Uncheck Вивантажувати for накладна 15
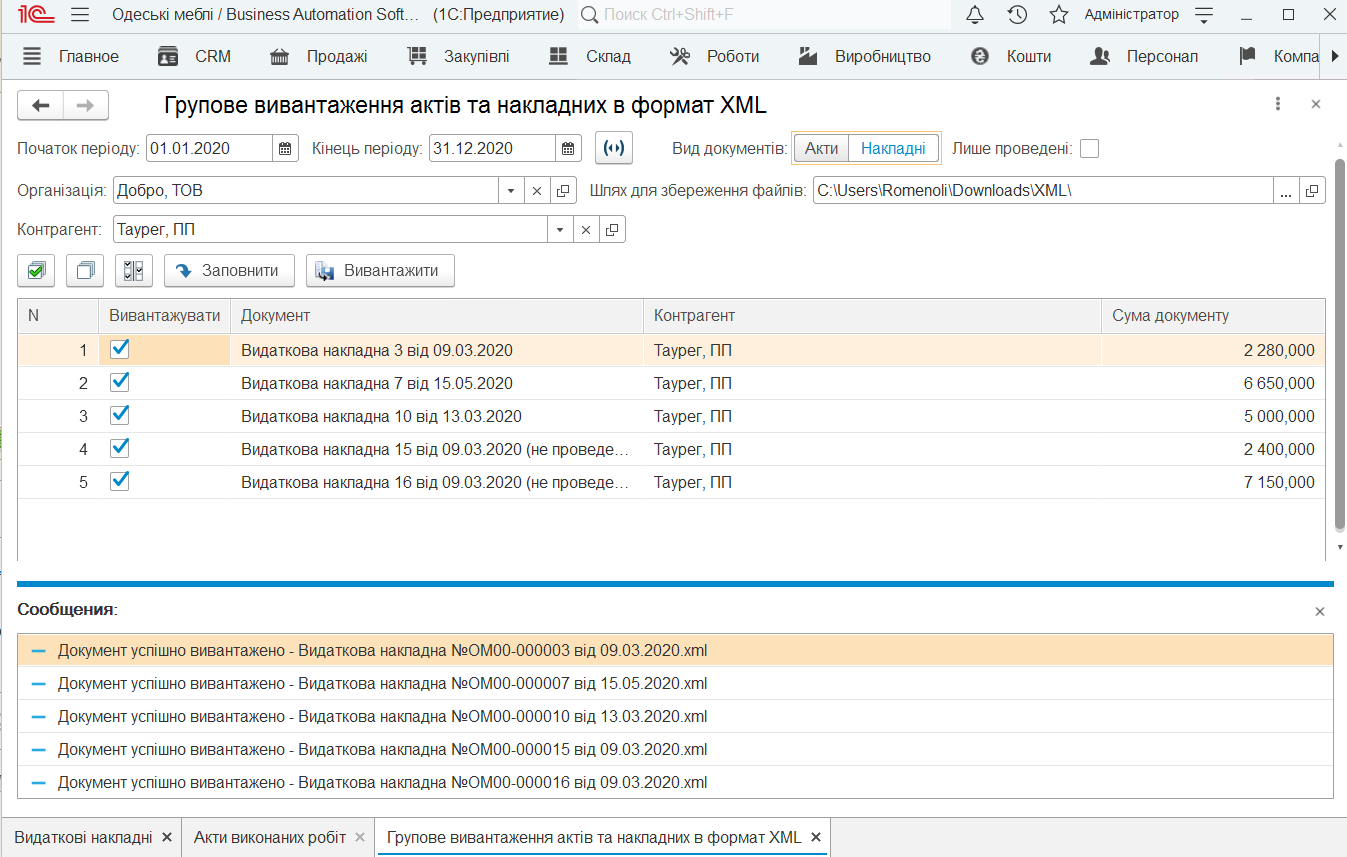 (x=120, y=448)
